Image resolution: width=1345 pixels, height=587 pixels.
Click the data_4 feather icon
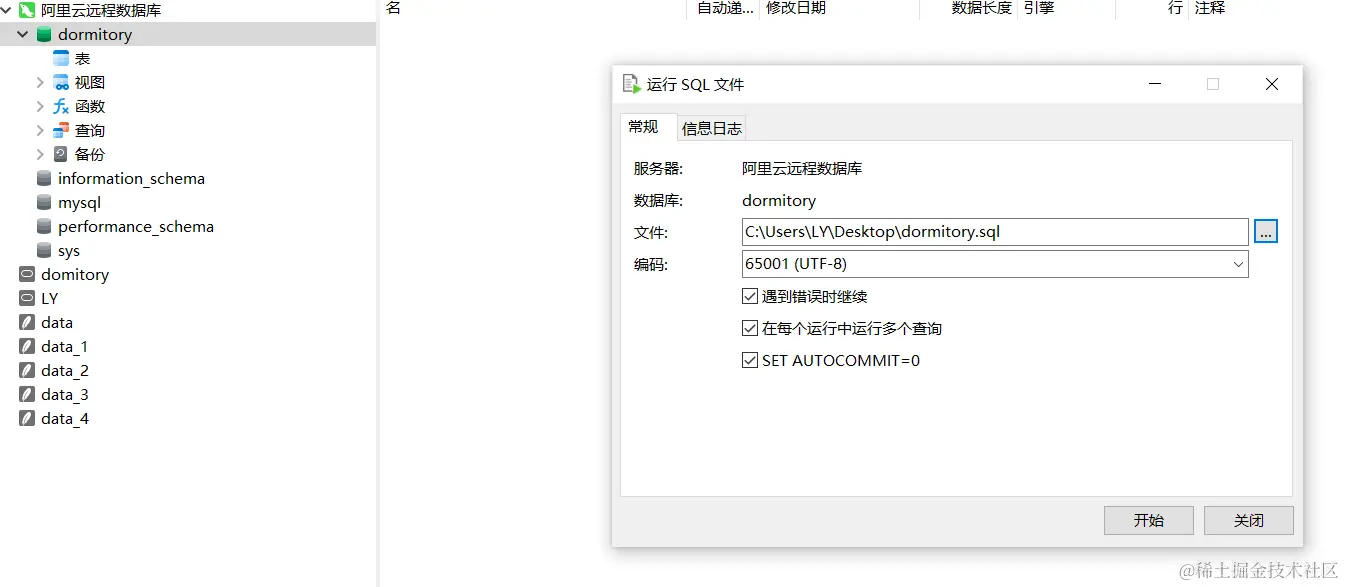click(27, 418)
